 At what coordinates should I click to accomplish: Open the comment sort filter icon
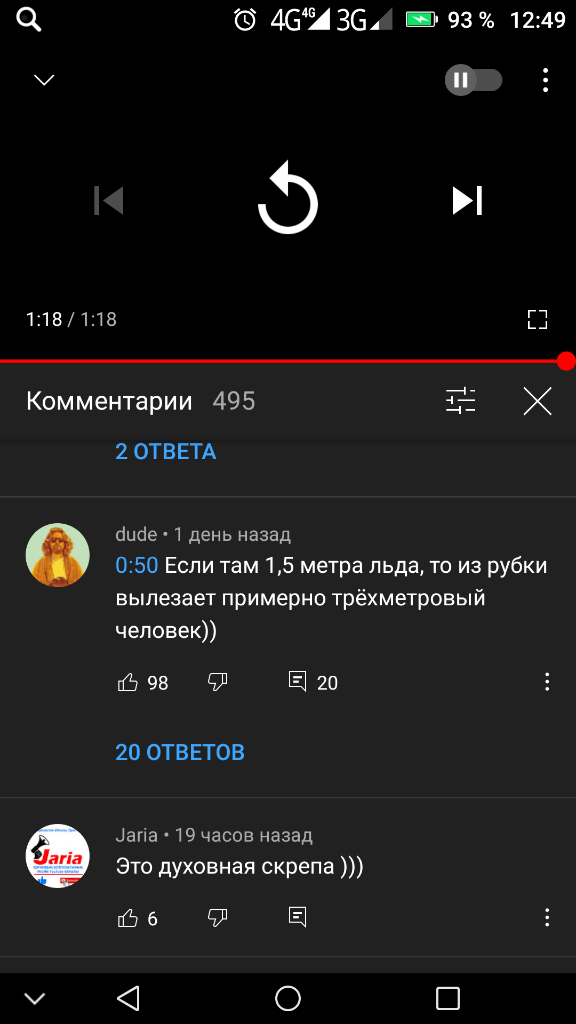[x=460, y=401]
